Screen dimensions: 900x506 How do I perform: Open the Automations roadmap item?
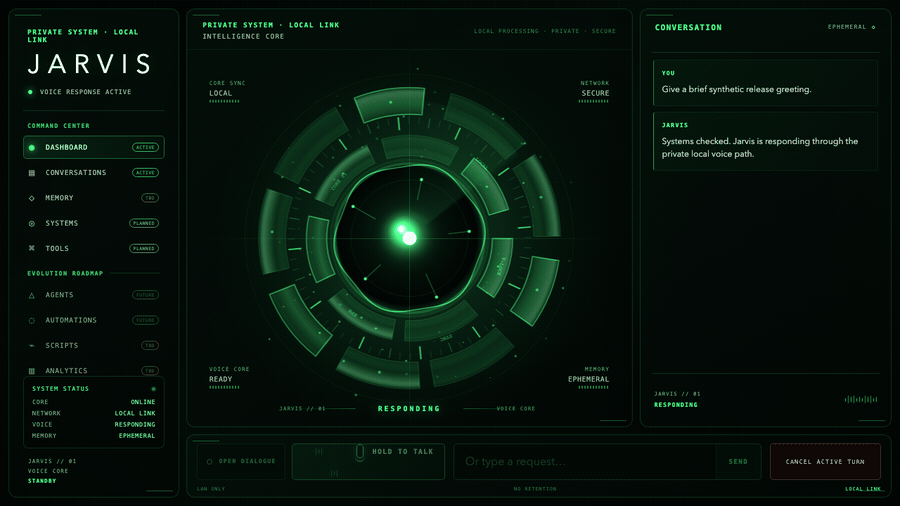[x=94, y=320]
